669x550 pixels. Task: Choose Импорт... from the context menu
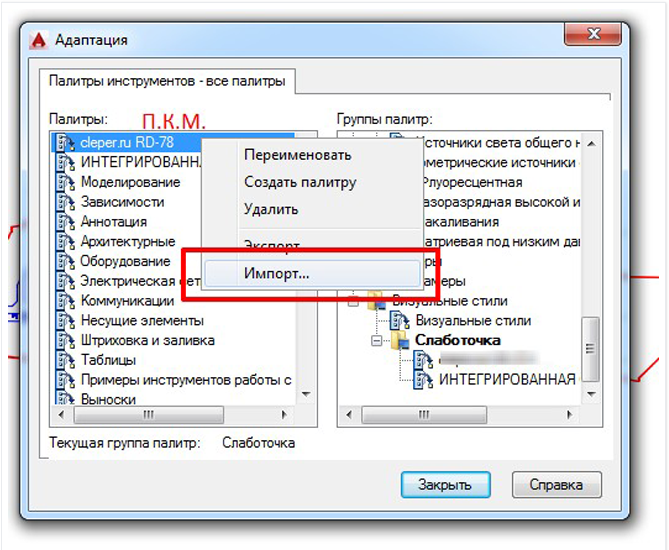coord(277,272)
